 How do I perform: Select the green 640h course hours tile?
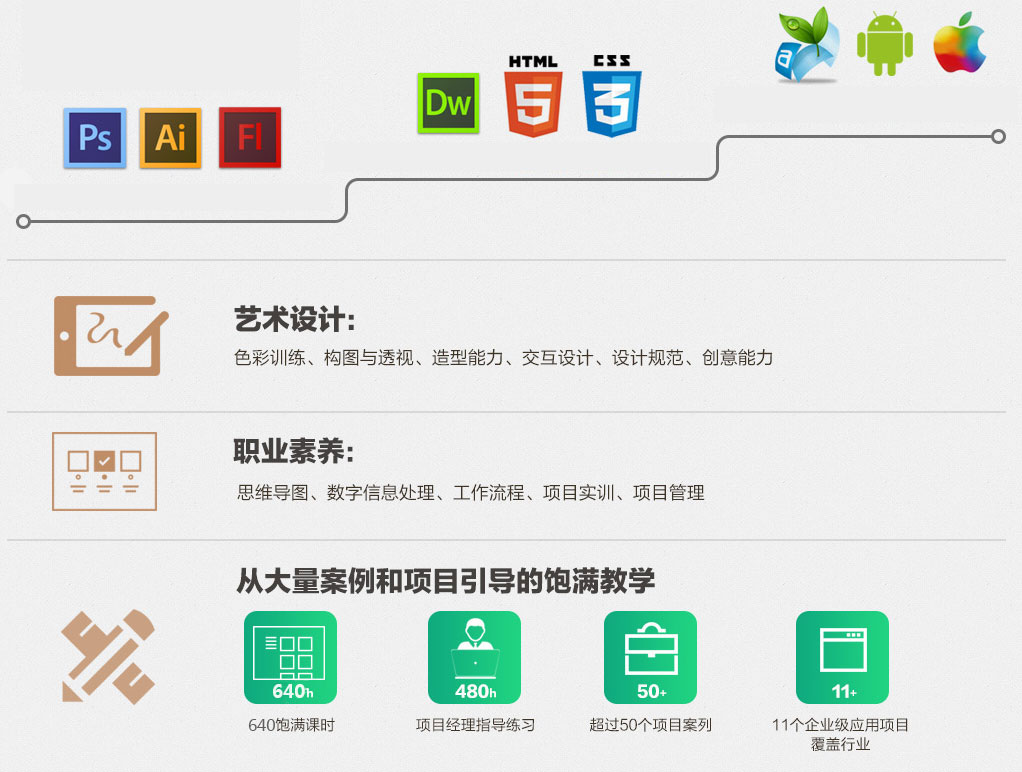click(x=290, y=657)
